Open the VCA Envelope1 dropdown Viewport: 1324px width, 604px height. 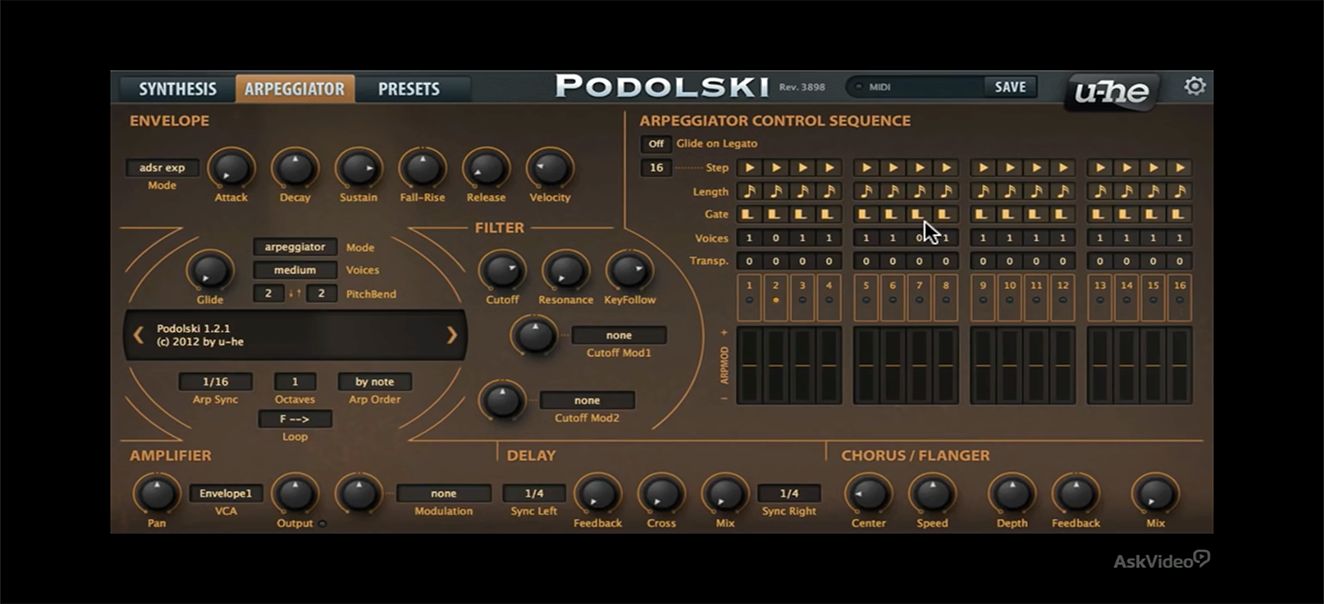[x=226, y=494]
